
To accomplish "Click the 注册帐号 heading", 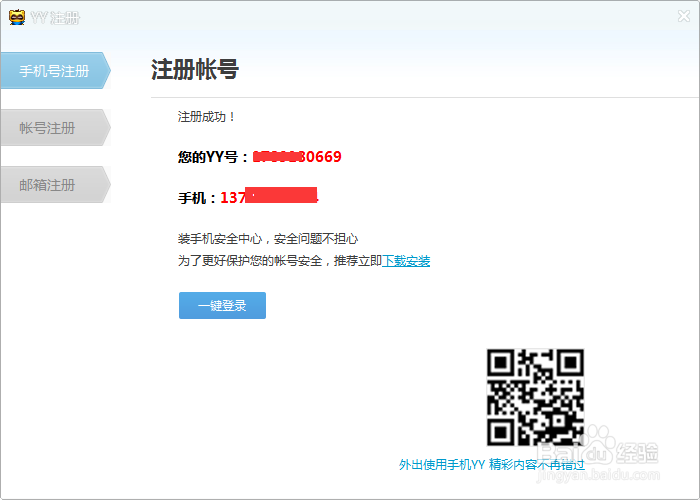I will 195,69.
